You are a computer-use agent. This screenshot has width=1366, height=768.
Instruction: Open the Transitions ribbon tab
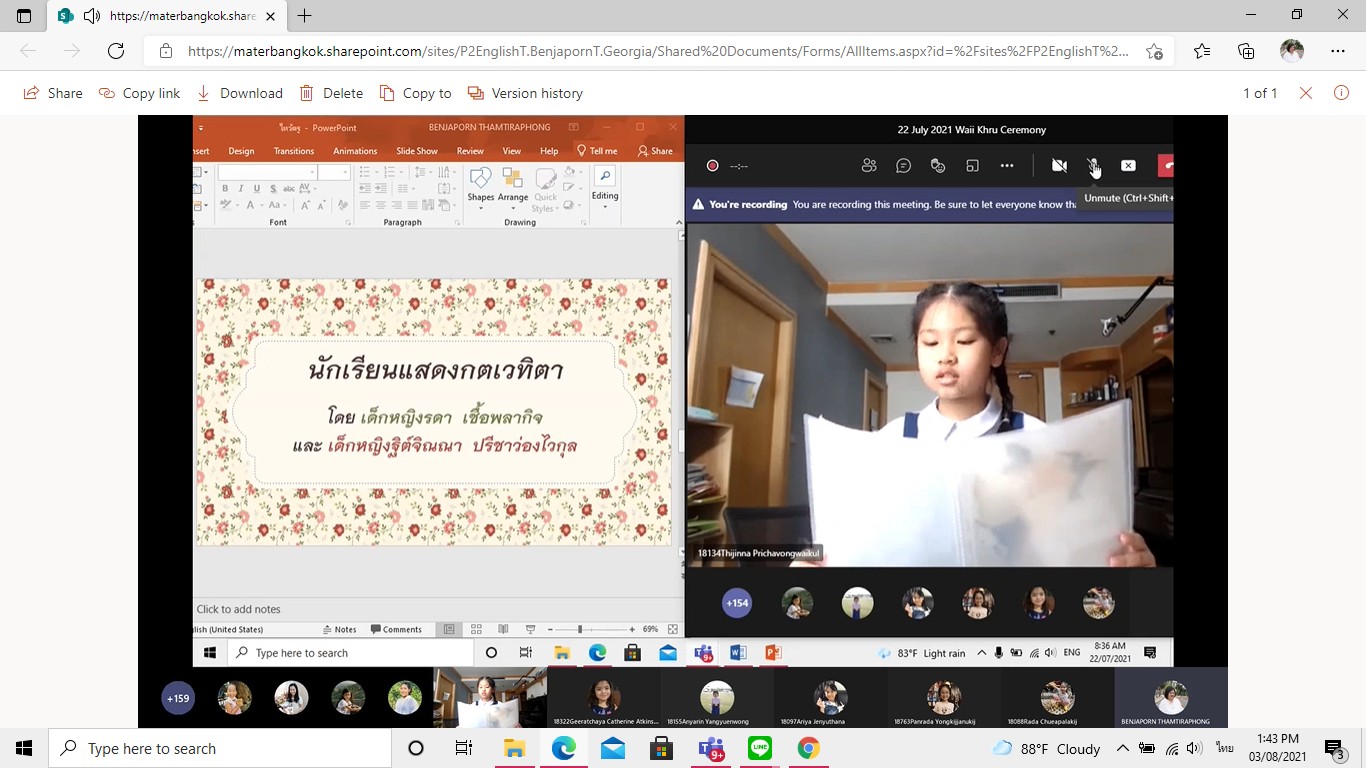tap(294, 151)
